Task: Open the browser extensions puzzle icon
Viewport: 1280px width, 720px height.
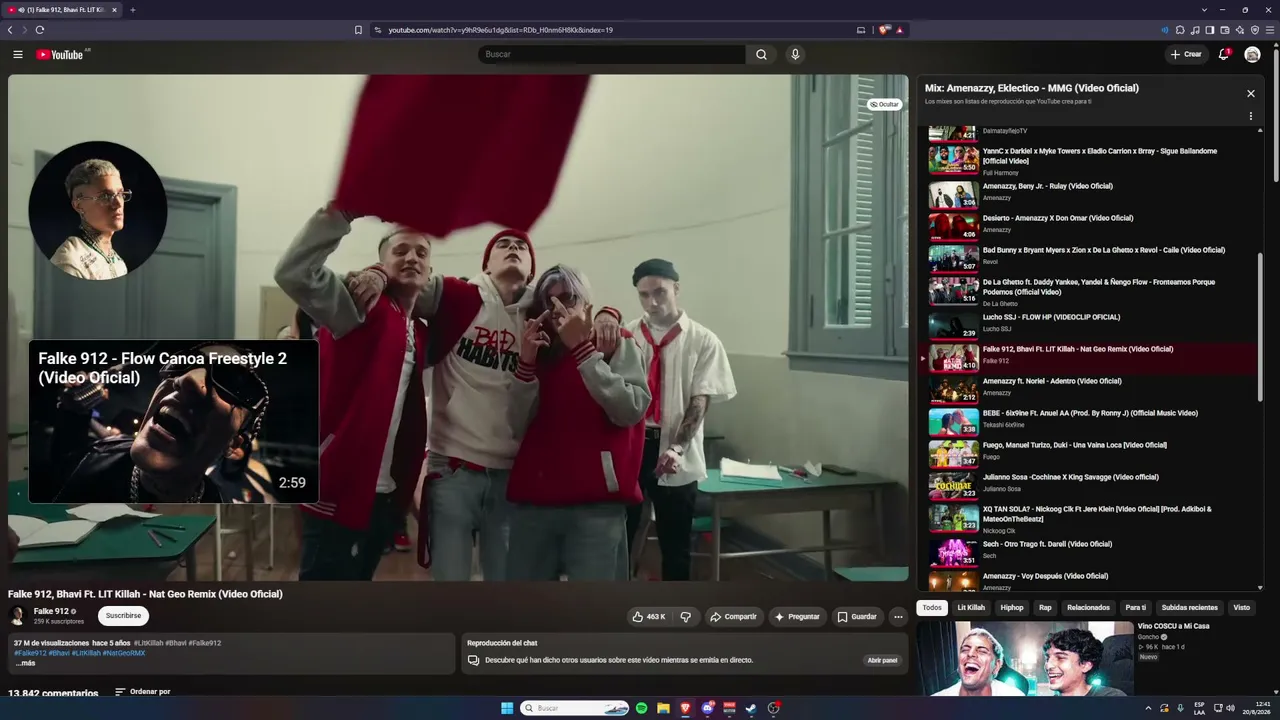Action: tap(1180, 30)
